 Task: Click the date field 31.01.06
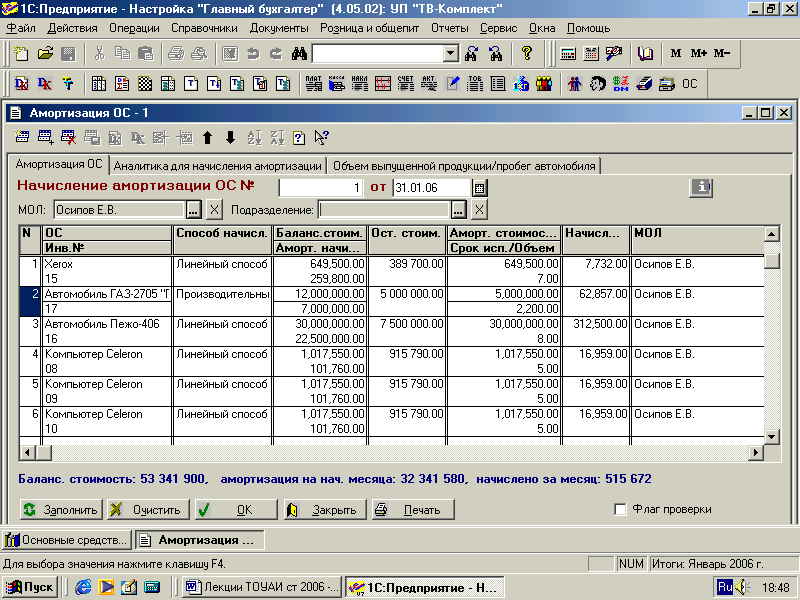432,188
